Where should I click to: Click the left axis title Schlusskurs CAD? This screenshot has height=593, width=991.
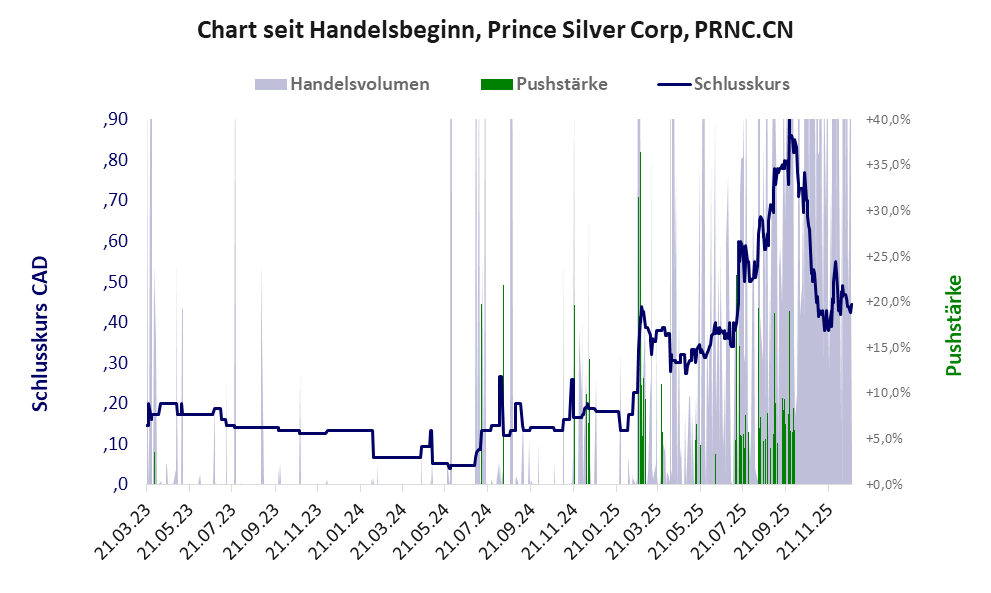click(x=40, y=333)
